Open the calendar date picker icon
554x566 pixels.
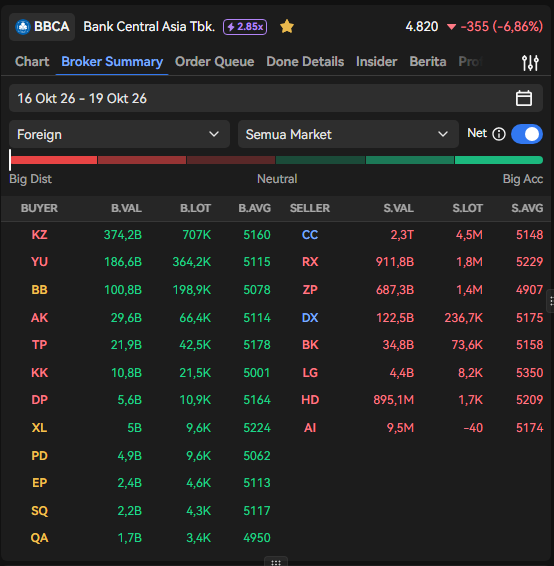click(x=524, y=98)
